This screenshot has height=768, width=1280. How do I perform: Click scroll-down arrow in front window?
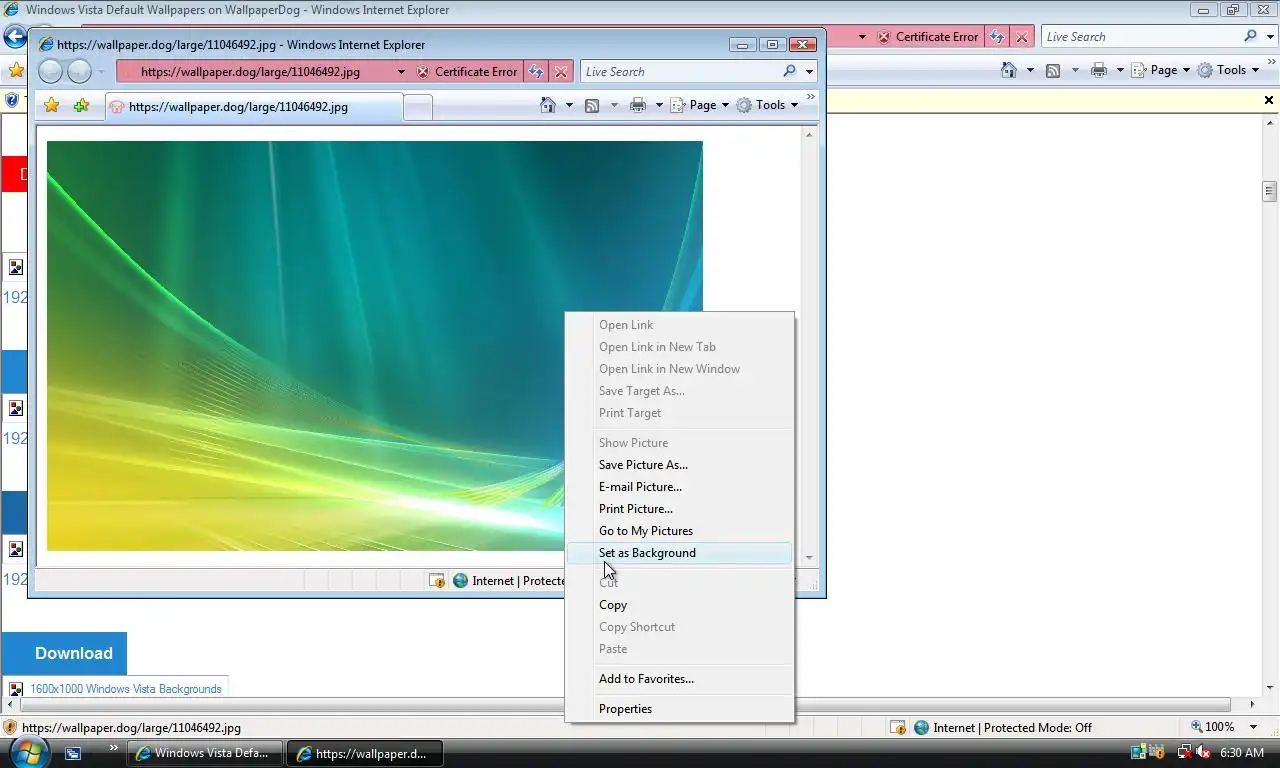pyautogui.click(x=809, y=558)
